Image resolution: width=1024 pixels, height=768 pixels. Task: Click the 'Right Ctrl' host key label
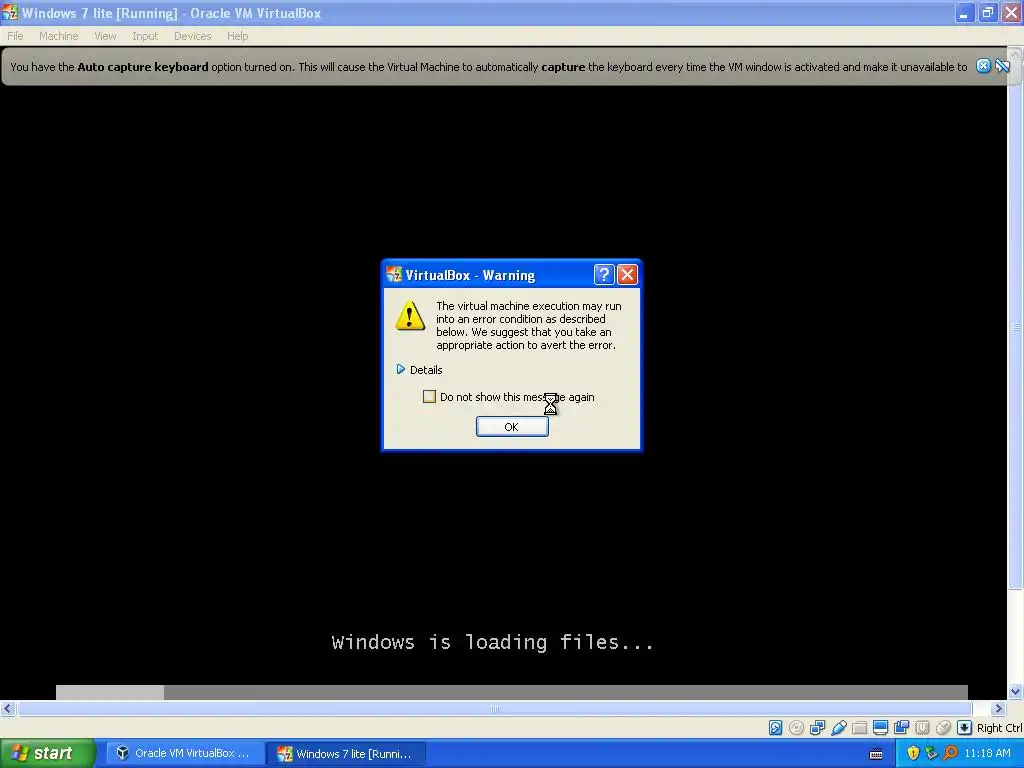point(999,728)
